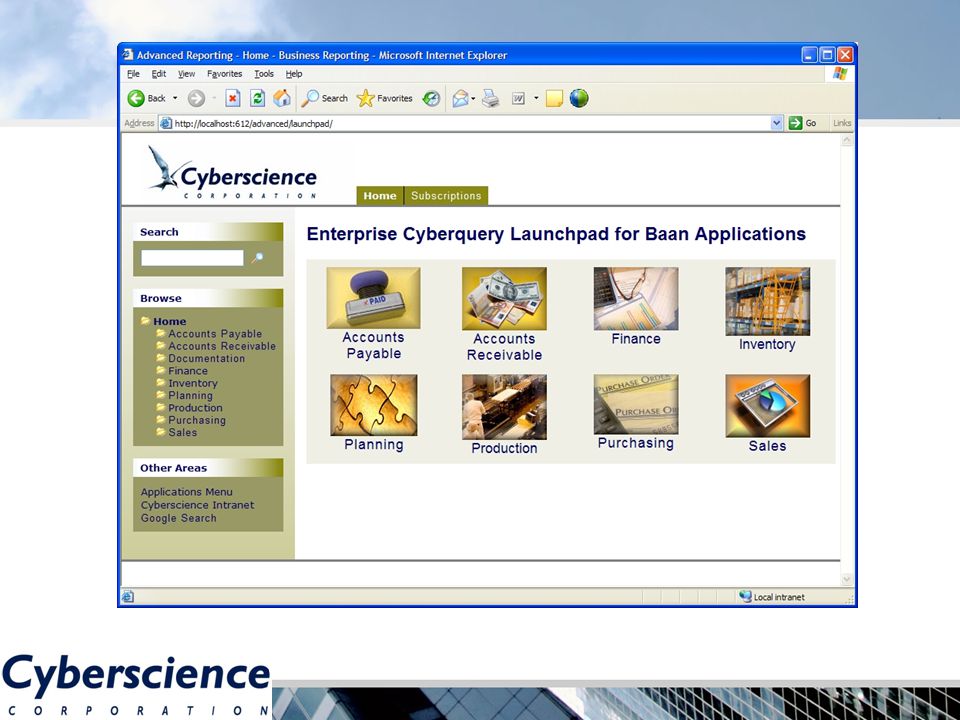This screenshot has height=720, width=960.
Task: Click the globe icon in toolbar
Action: [579, 98]
